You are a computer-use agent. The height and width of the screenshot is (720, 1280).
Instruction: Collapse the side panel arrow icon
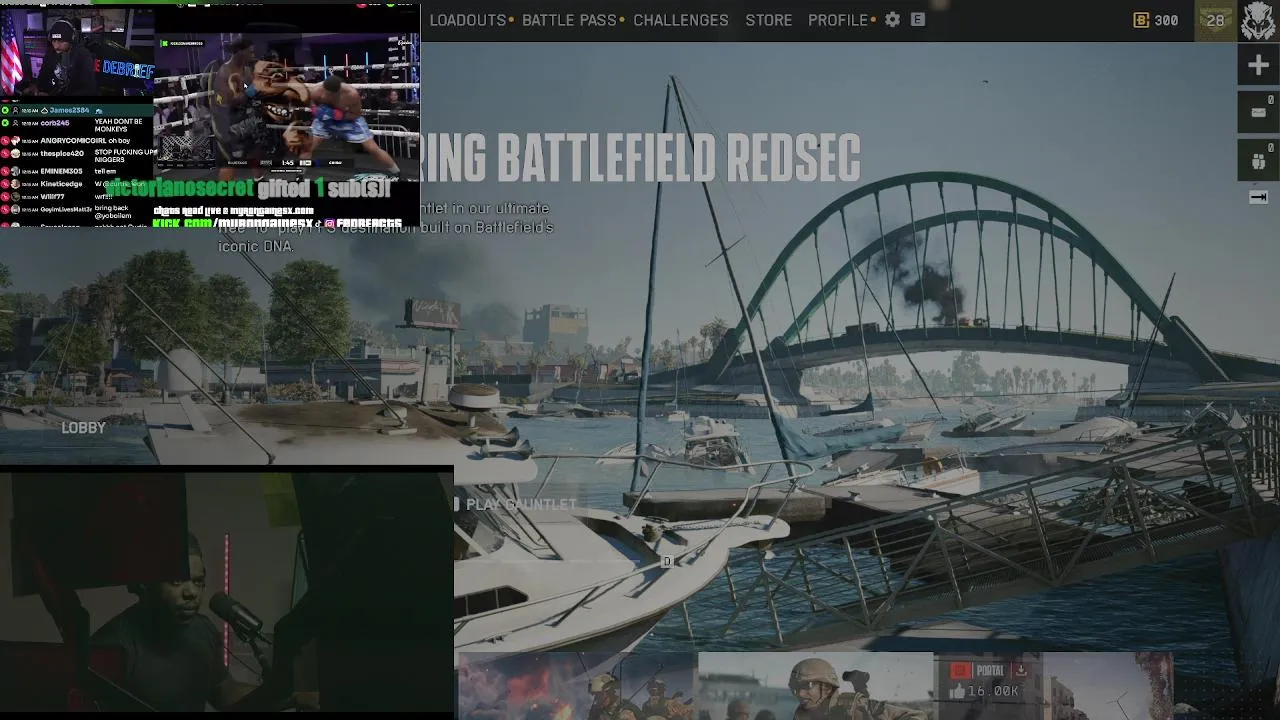click(1258, 197)
